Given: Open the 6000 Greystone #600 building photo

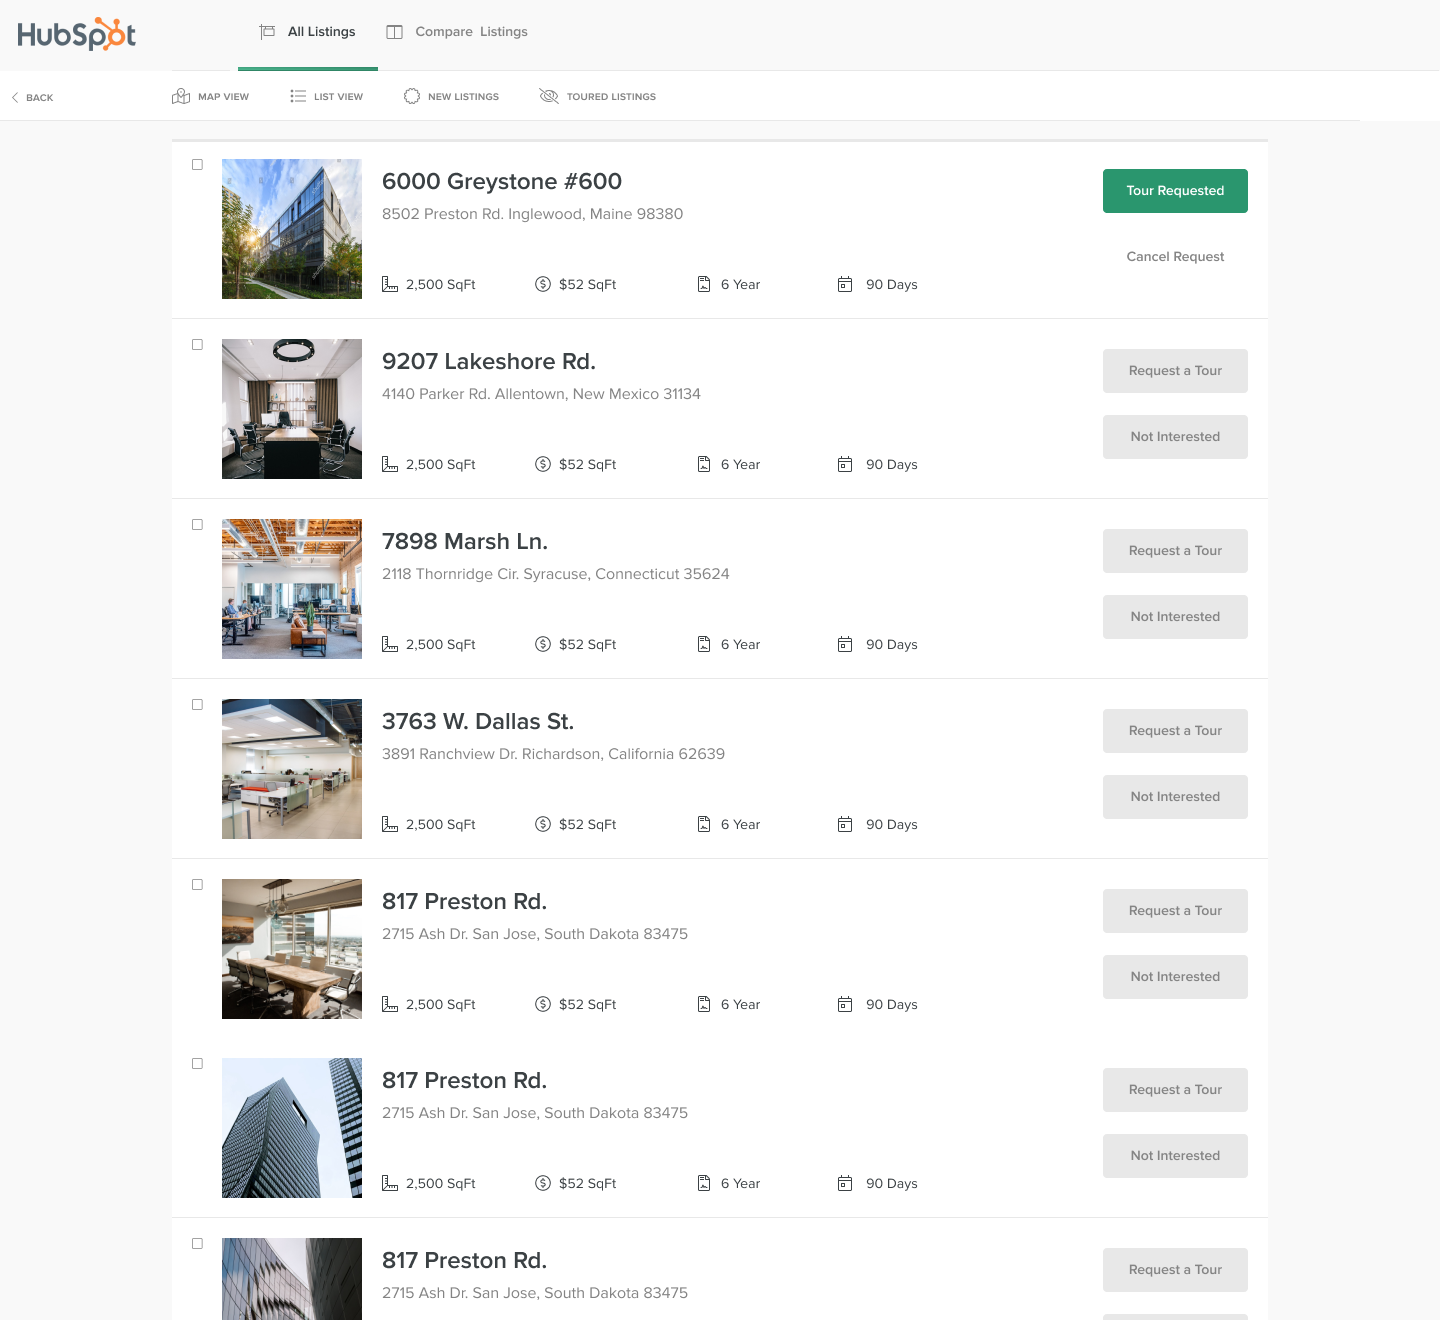Looking at the screenshot, I should coord(292,229).
